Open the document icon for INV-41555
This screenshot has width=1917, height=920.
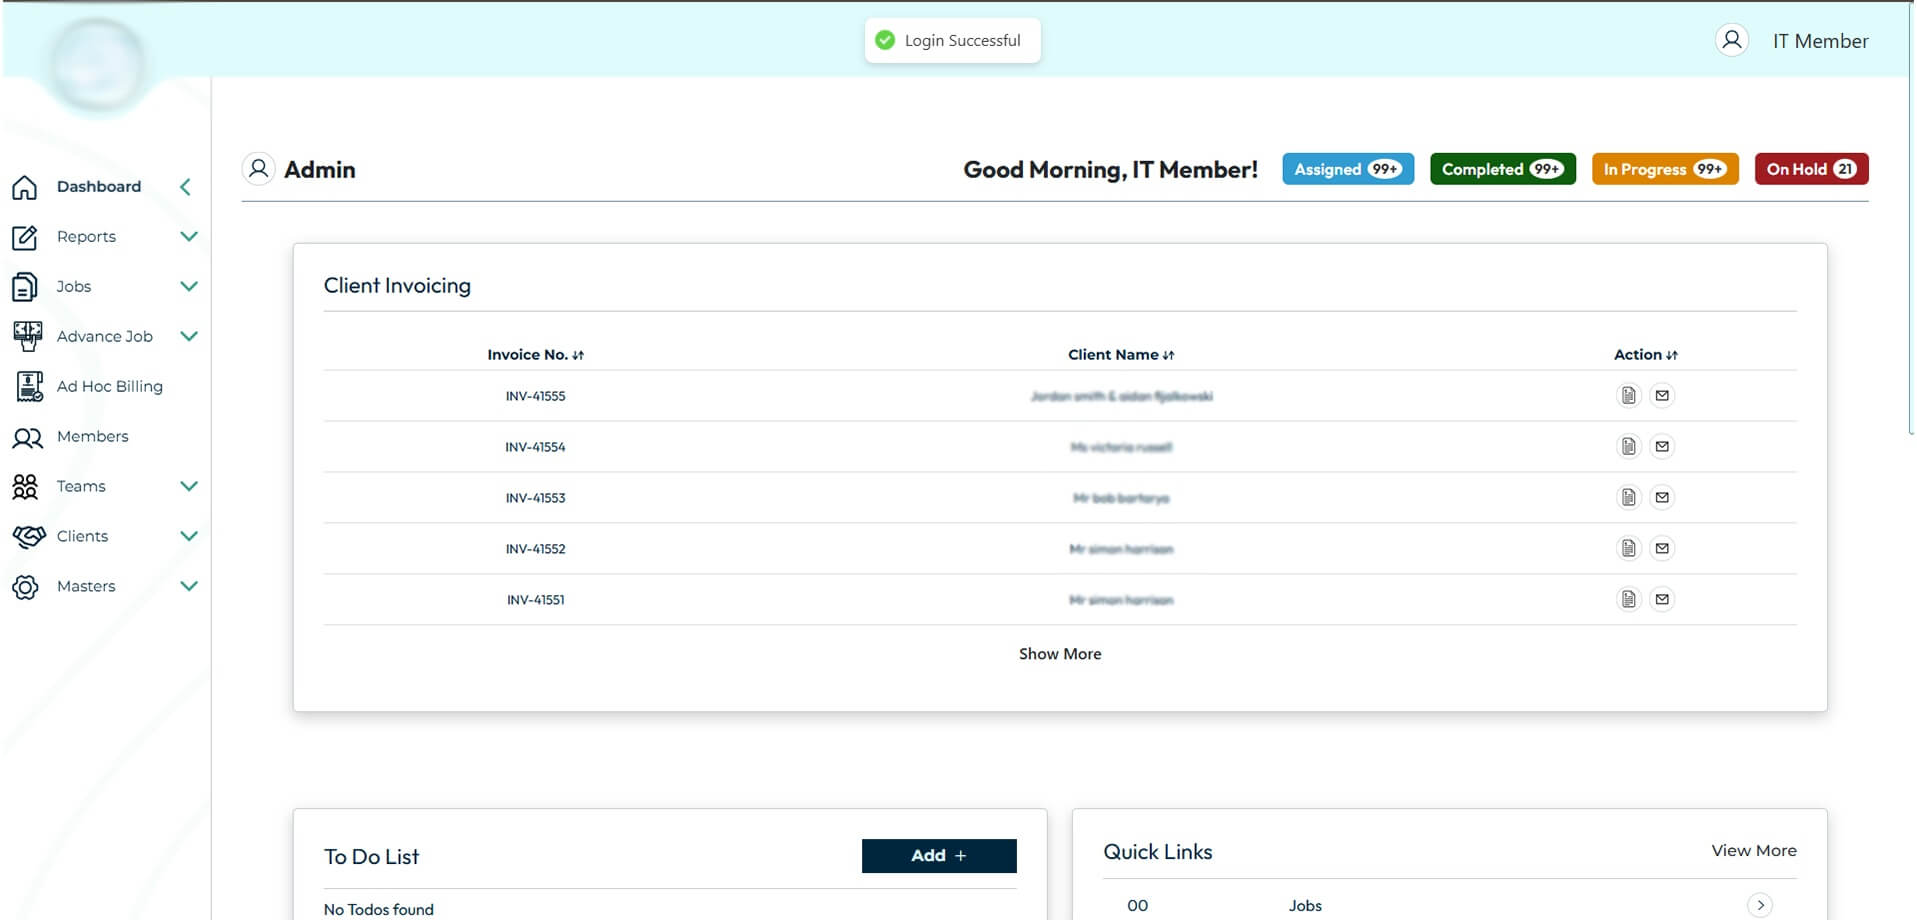1629,396
